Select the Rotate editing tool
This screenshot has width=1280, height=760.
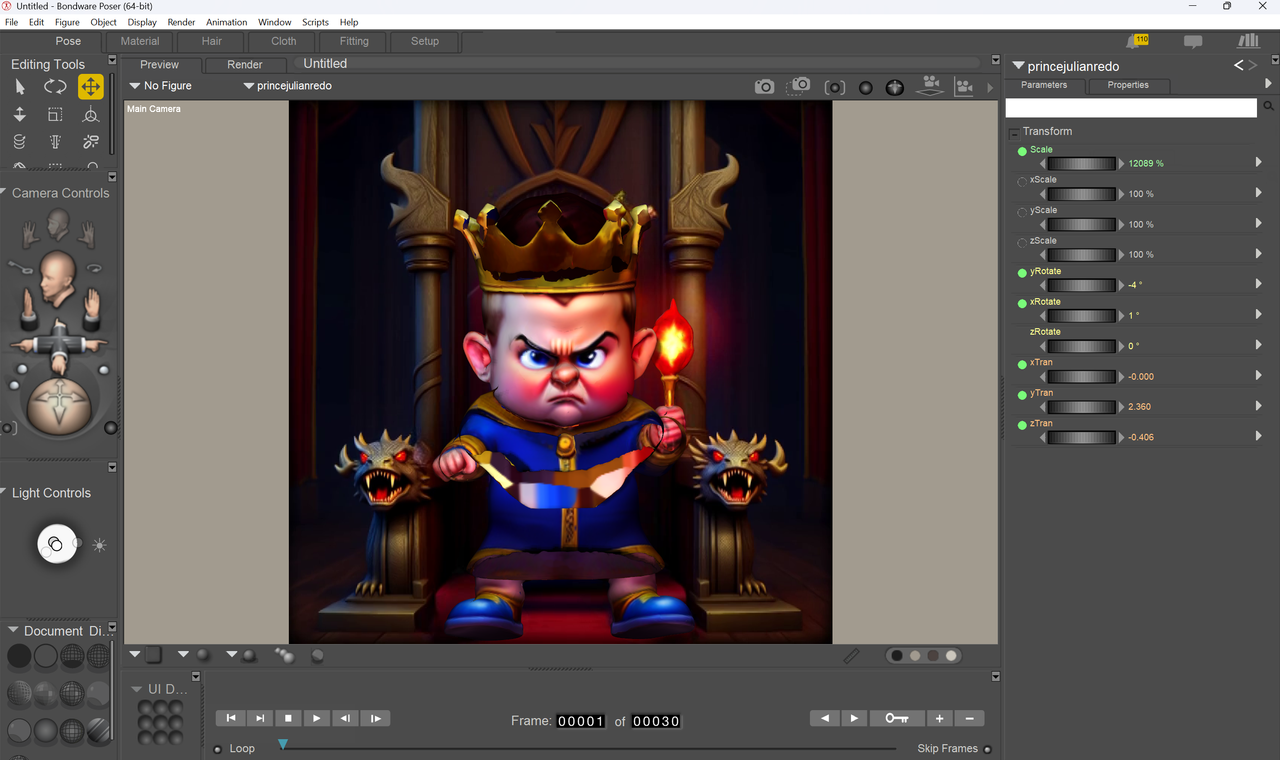pyautogui.click(x=55, y=87)
